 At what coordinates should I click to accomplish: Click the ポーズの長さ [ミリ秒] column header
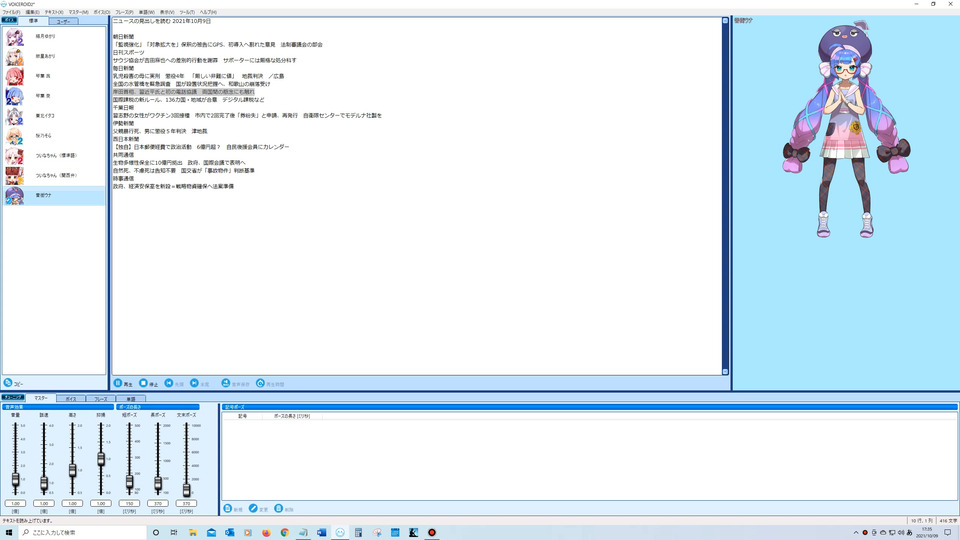tap(292, 416)
